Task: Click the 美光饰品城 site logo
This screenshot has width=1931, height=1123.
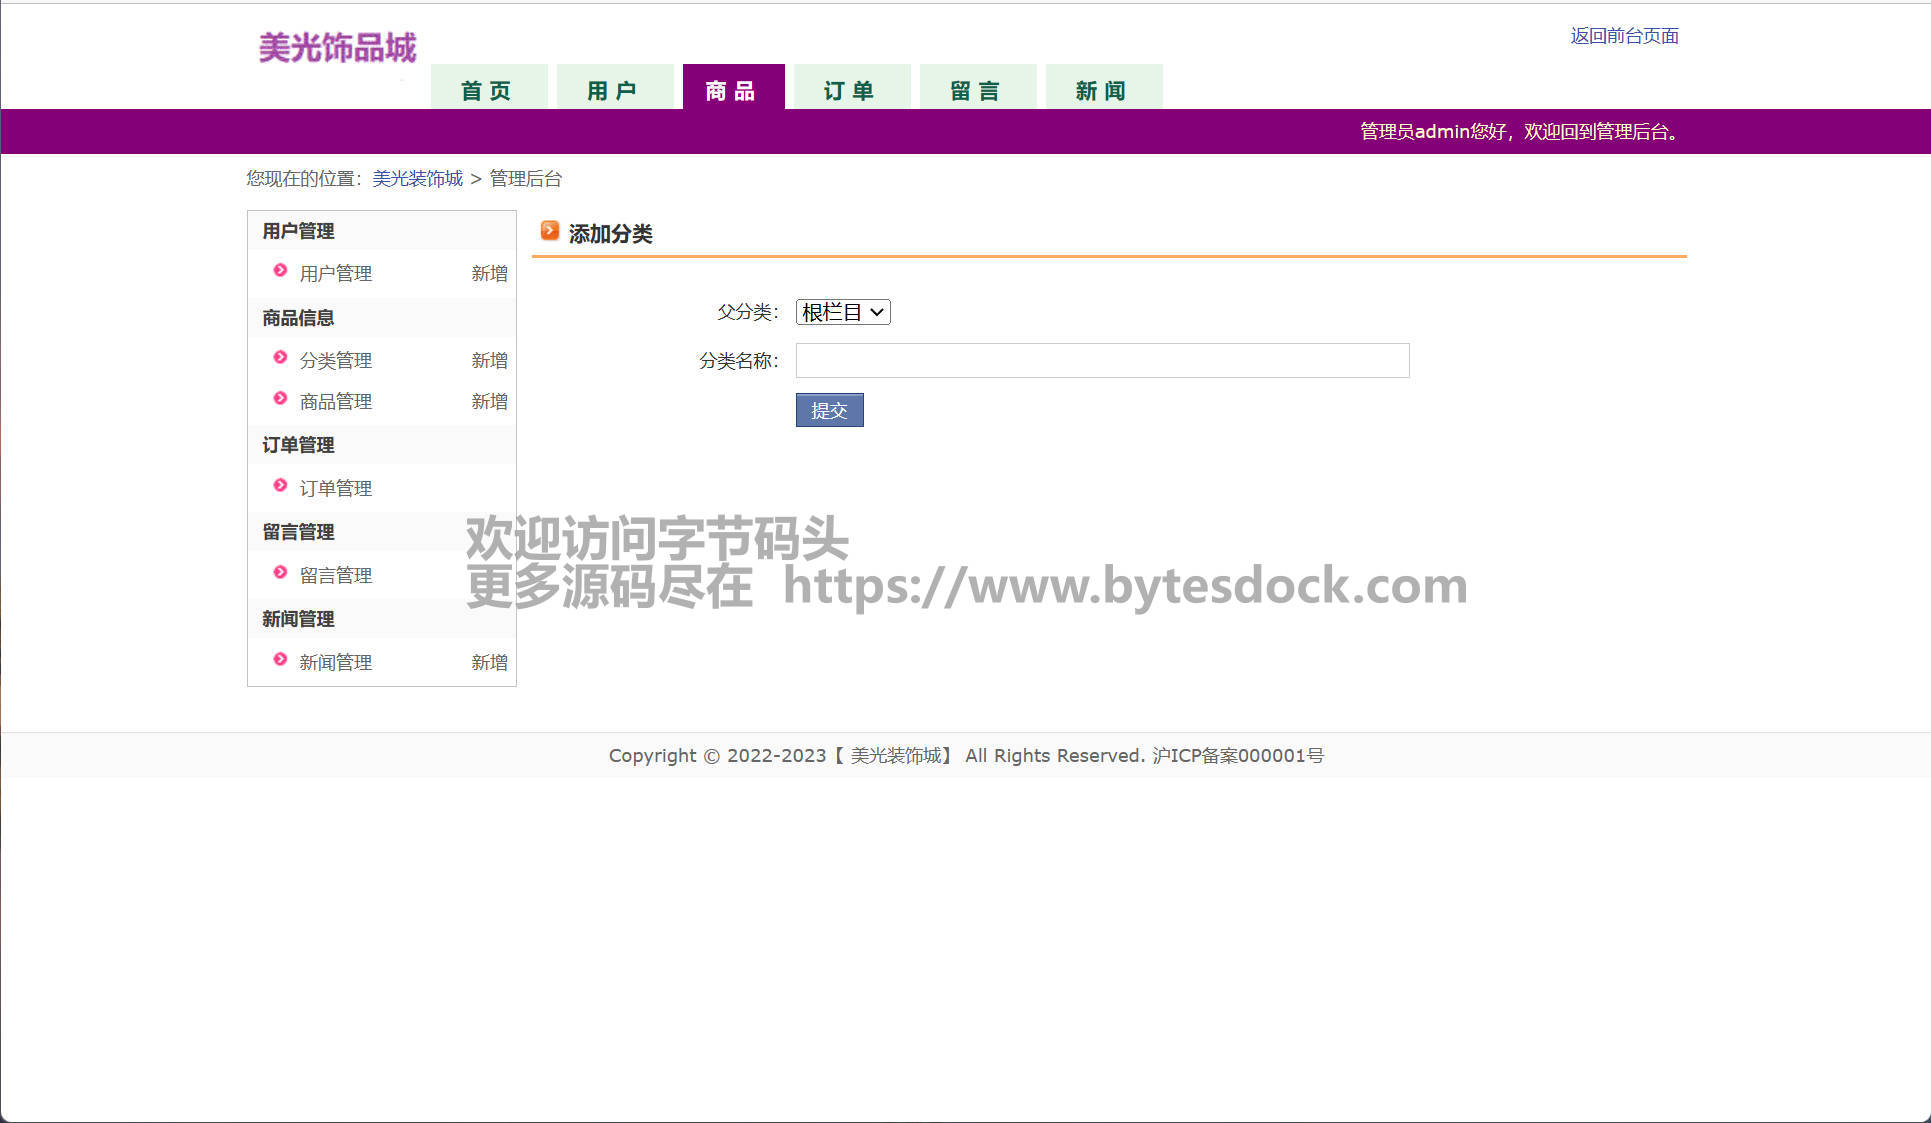Action: [337, 48]
